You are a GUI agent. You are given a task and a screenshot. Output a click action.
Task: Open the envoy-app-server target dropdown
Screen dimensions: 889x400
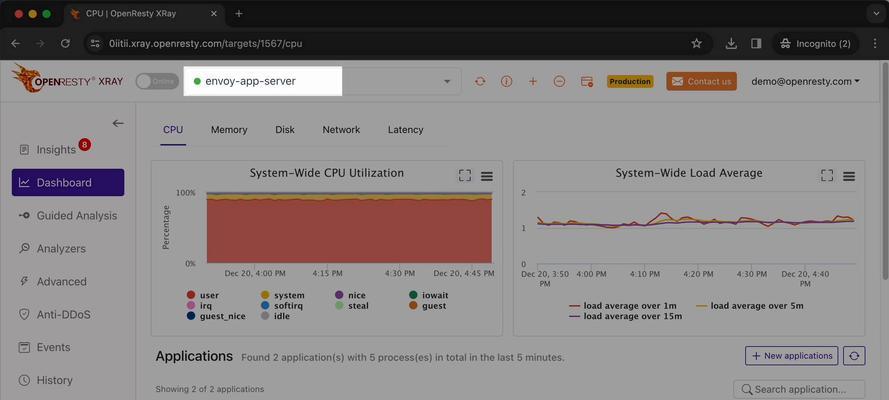pos(322,81)
